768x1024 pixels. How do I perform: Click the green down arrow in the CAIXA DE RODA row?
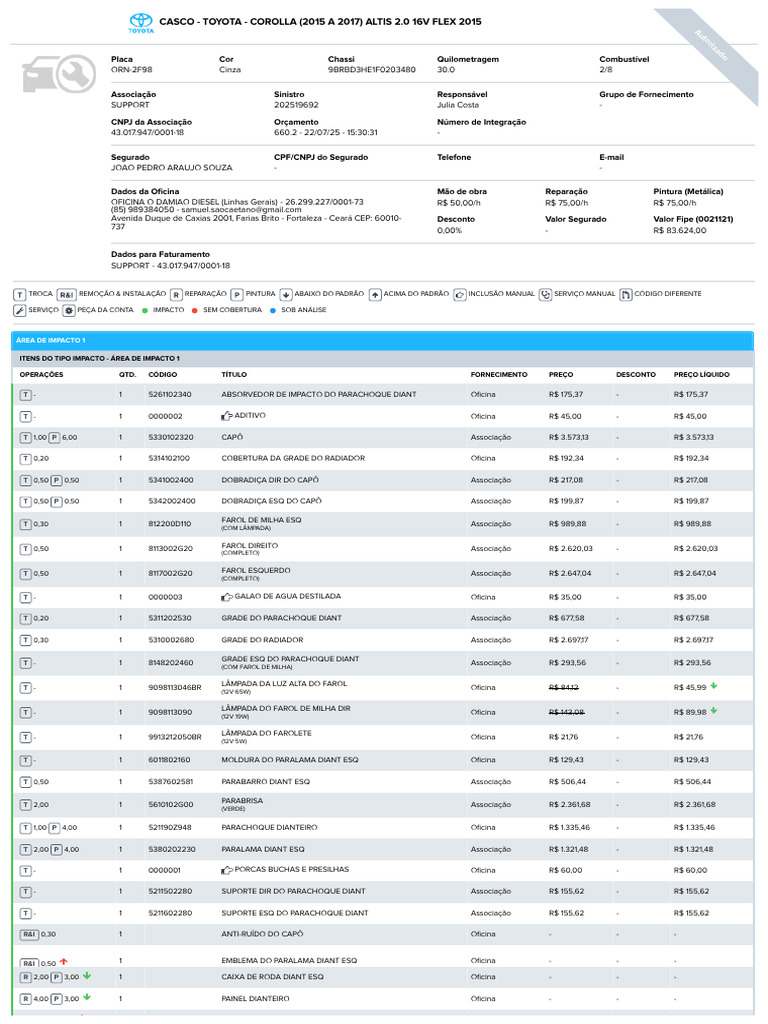click(x=87, y=976)
